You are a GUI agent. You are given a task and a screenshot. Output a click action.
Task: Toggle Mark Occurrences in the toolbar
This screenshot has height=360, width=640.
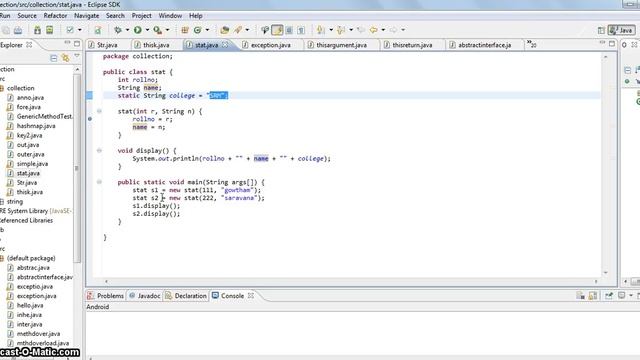click(277, 30)
